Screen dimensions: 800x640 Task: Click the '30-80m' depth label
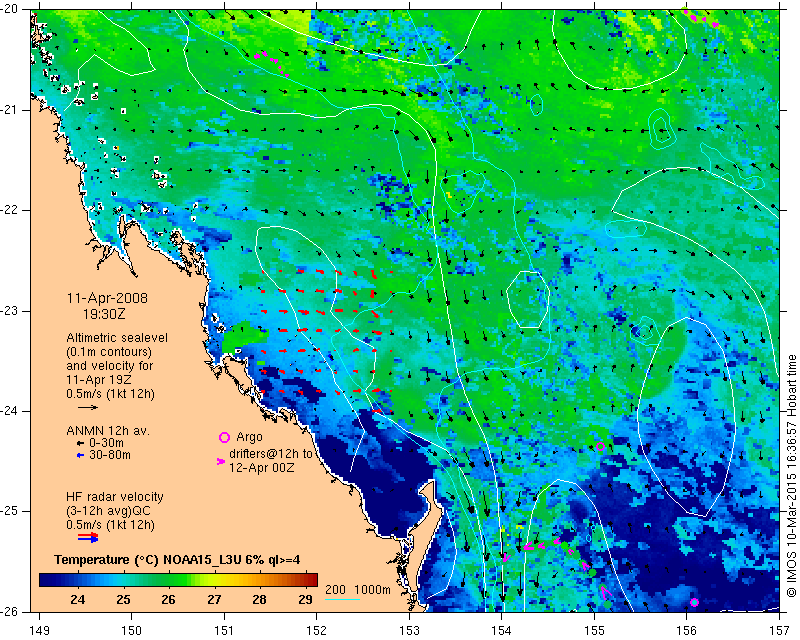coord(110,455)
